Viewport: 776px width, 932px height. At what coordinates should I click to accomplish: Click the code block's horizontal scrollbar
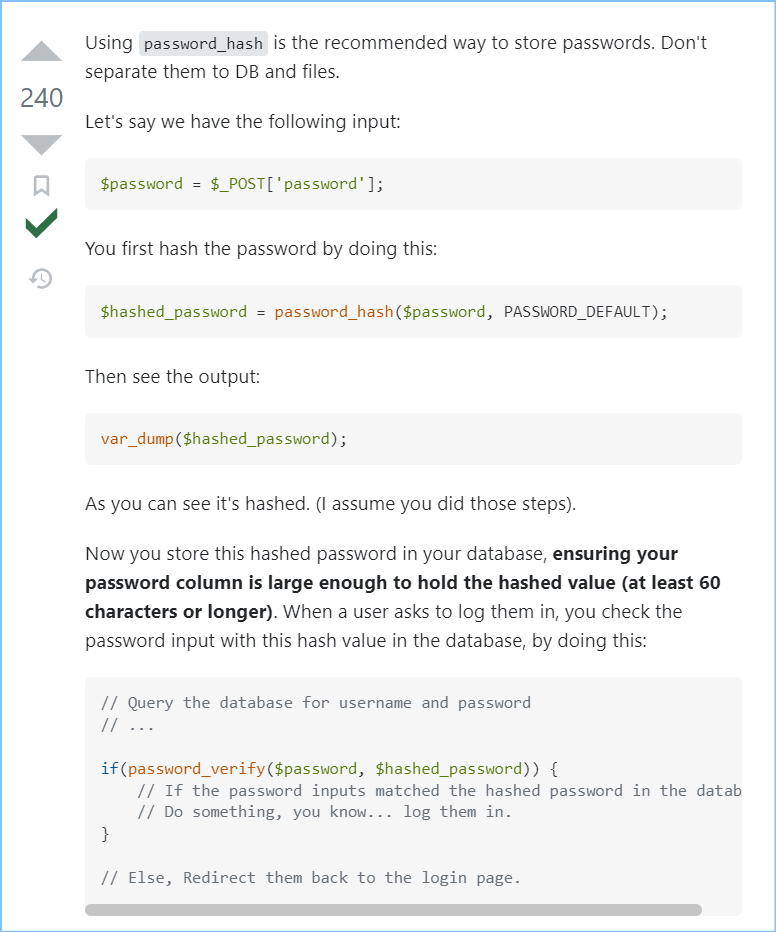click(393, 910)
